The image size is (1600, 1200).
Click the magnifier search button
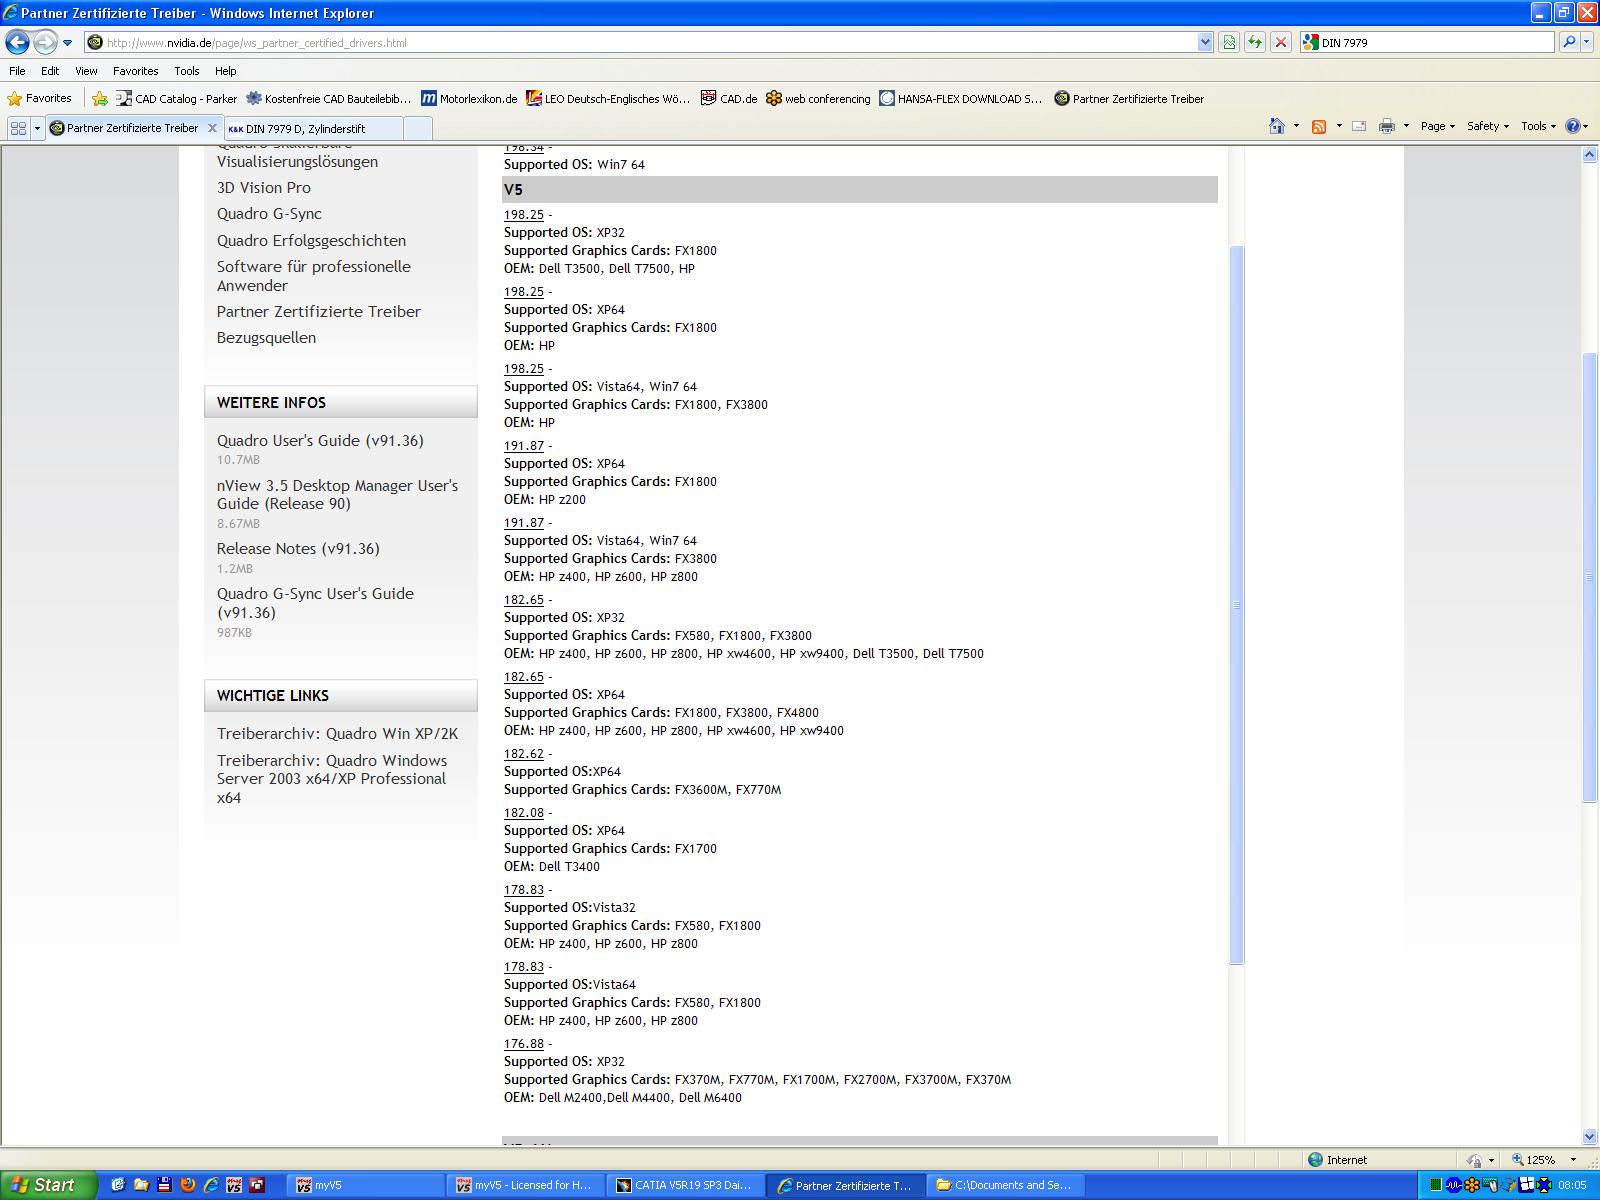1568,42
